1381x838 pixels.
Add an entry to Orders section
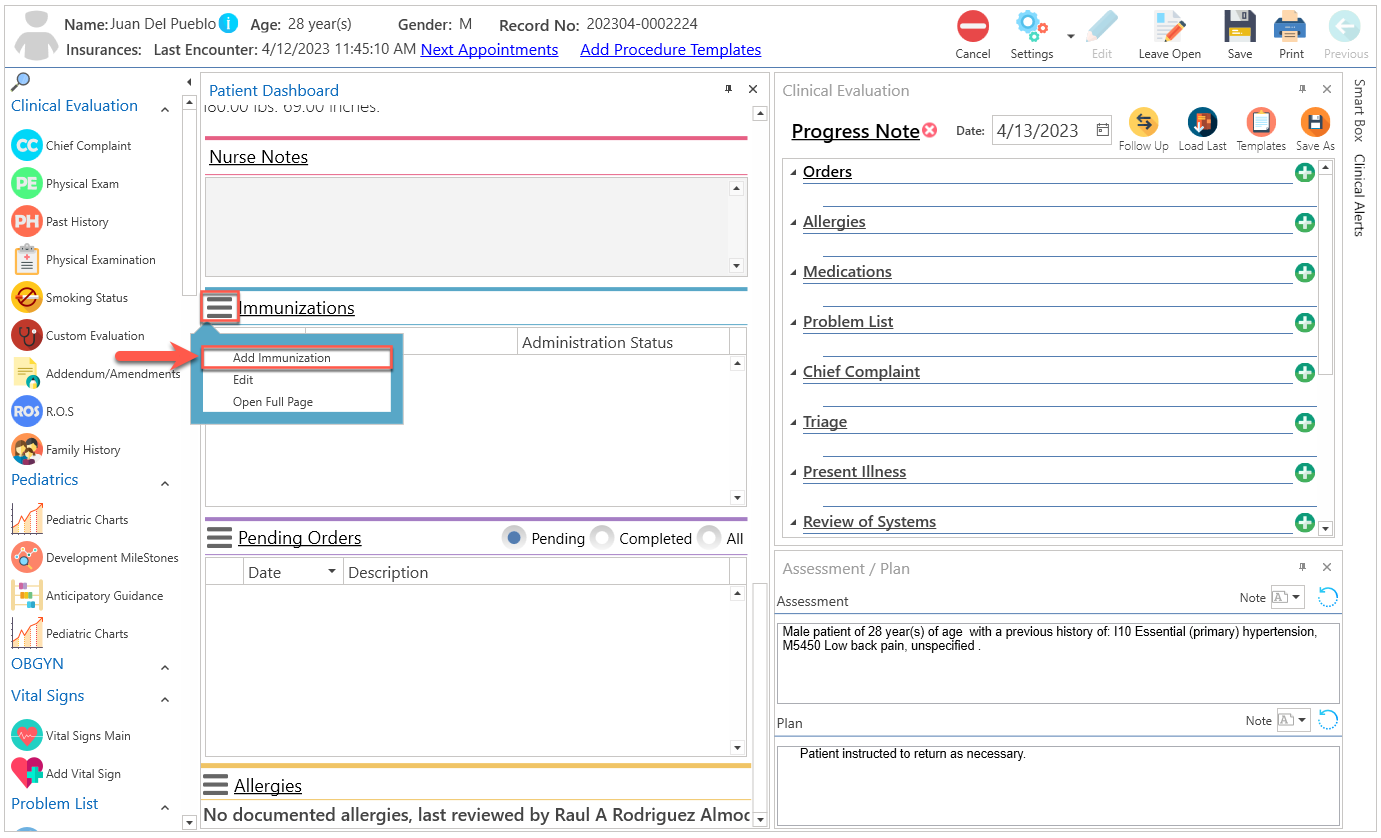coord(1304,173)
